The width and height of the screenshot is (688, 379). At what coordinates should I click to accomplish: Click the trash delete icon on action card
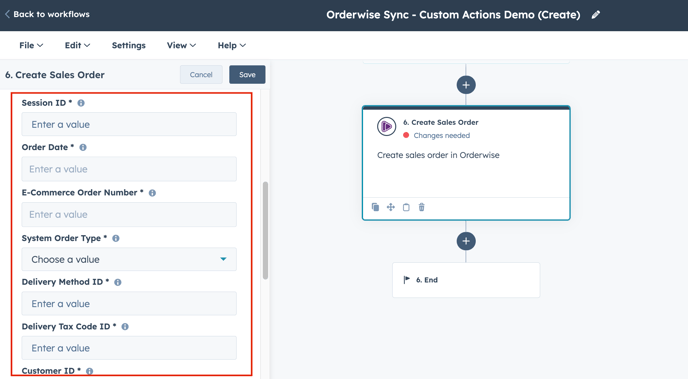[421, 207]
